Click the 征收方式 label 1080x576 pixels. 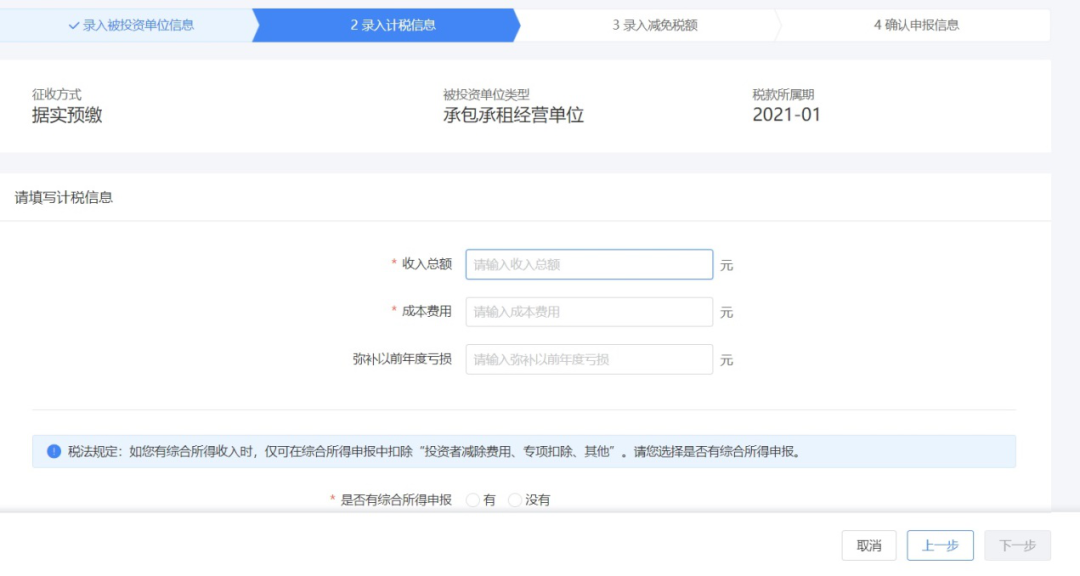[56, 94]
